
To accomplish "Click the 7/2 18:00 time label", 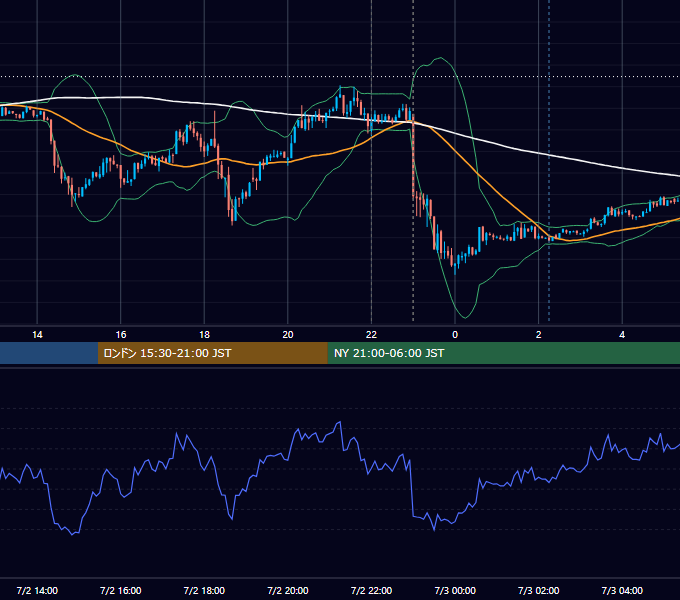I will [204, 590].
